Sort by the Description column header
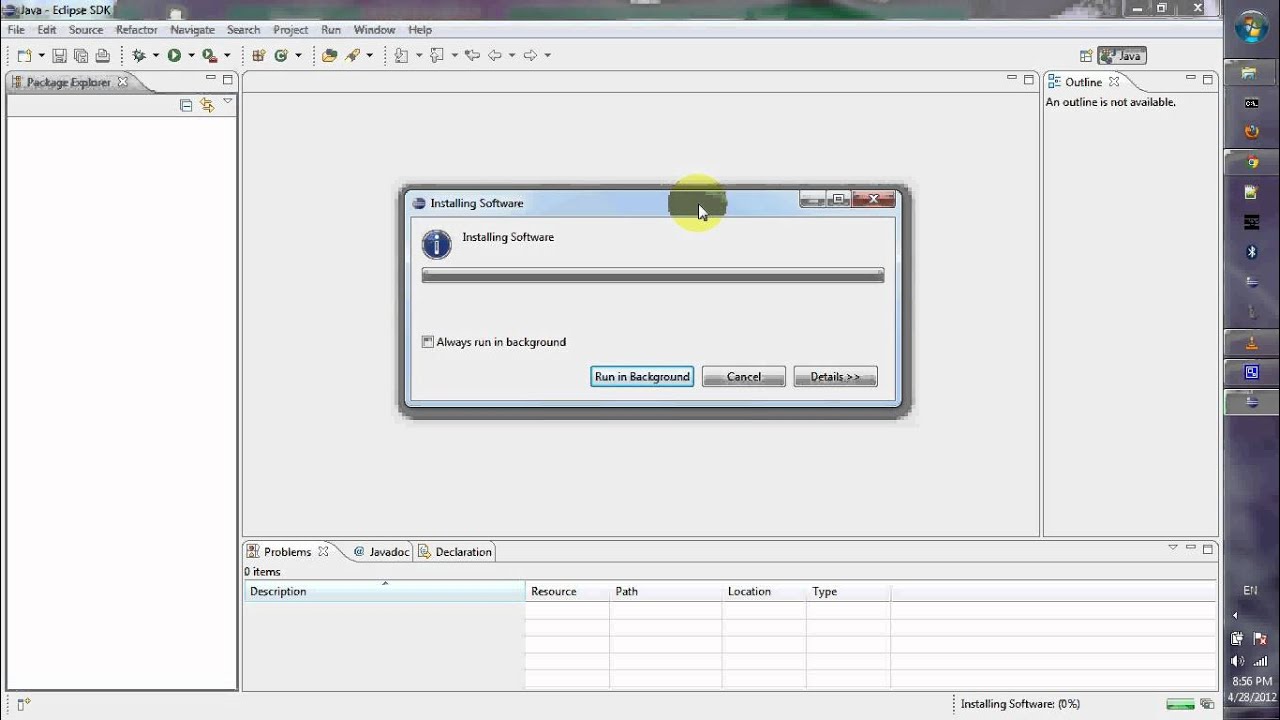This screenshot has width=1280, height=720. [385, 591]
